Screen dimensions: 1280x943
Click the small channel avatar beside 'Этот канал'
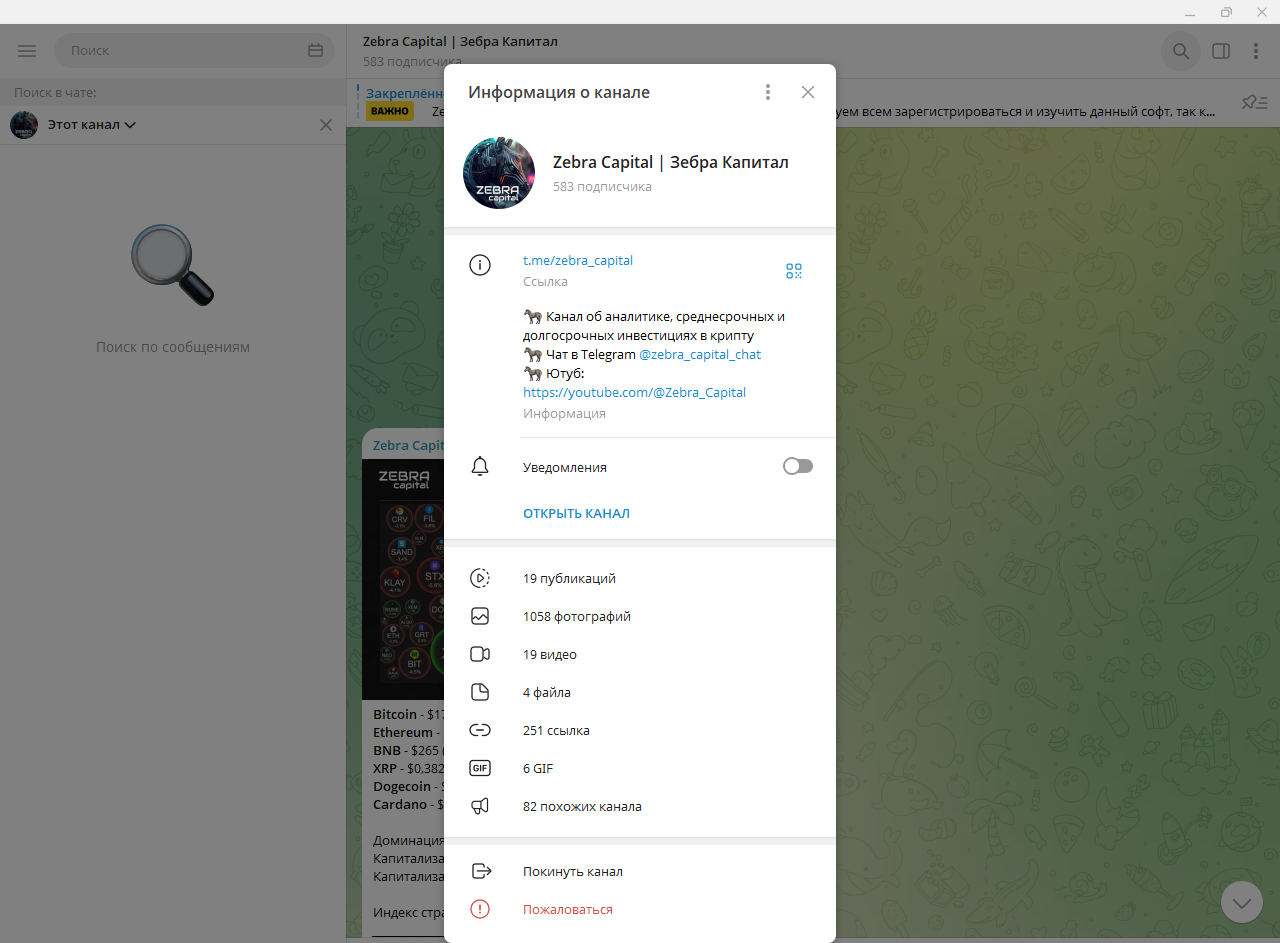point(24,125)
